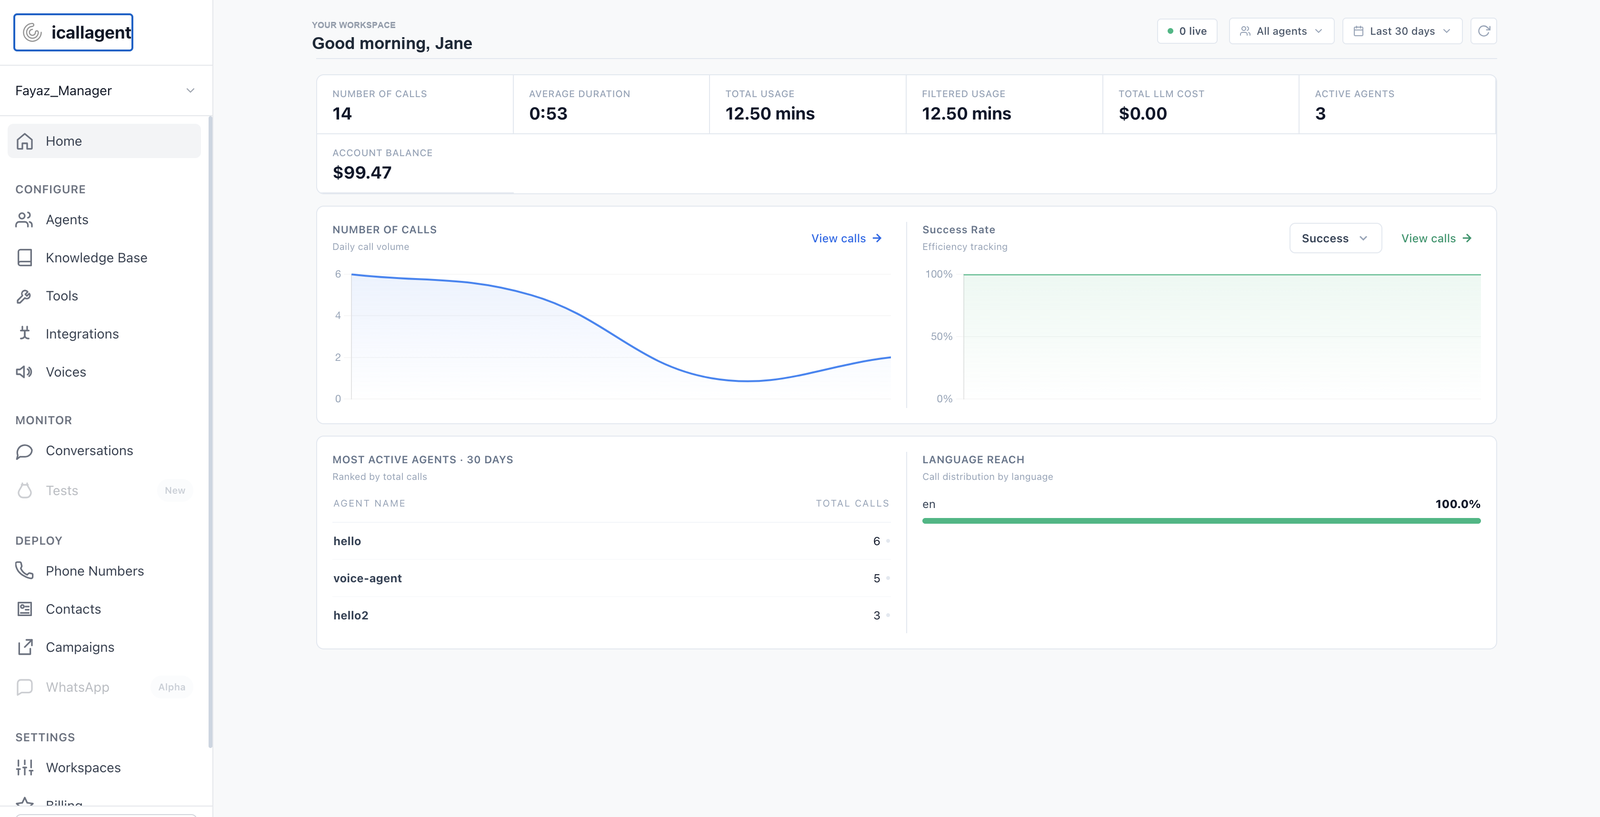Click the Campaigns external arrow icon
The height and width of the screenshot is (817, 1600).
coord(25,647)
